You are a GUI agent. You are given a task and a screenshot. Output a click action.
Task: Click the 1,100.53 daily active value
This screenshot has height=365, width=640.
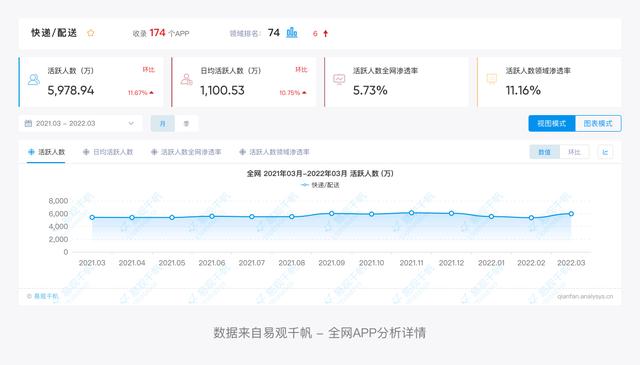click(x=222, y=90)
